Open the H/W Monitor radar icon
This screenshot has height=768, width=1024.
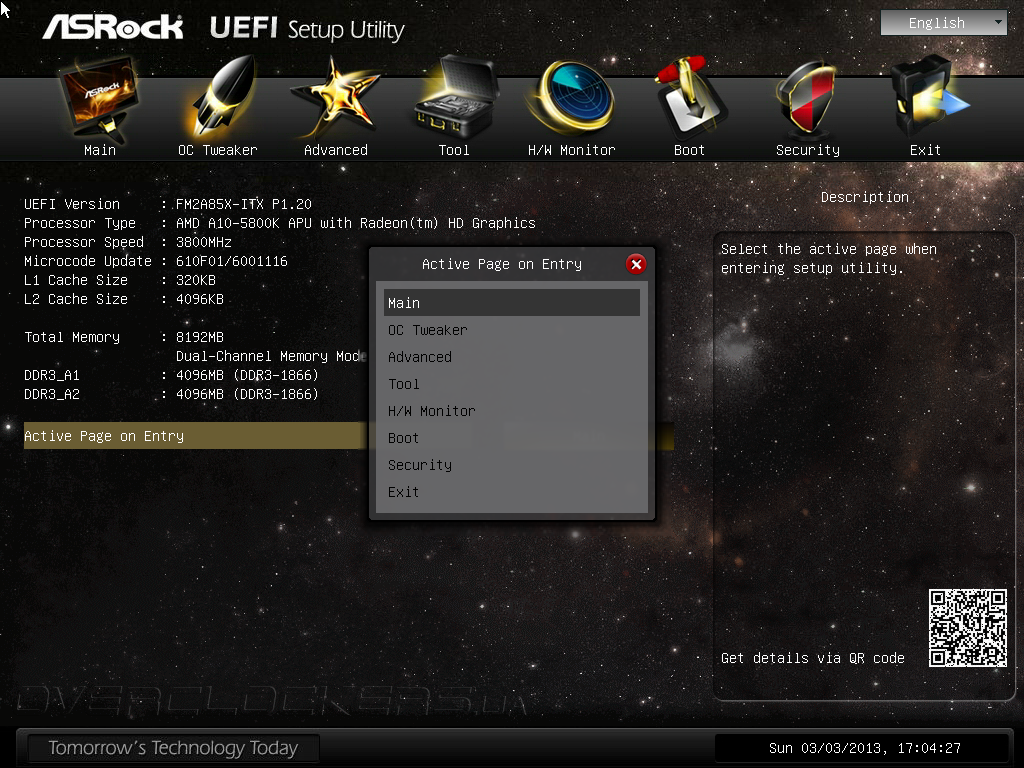coord(573,98)
